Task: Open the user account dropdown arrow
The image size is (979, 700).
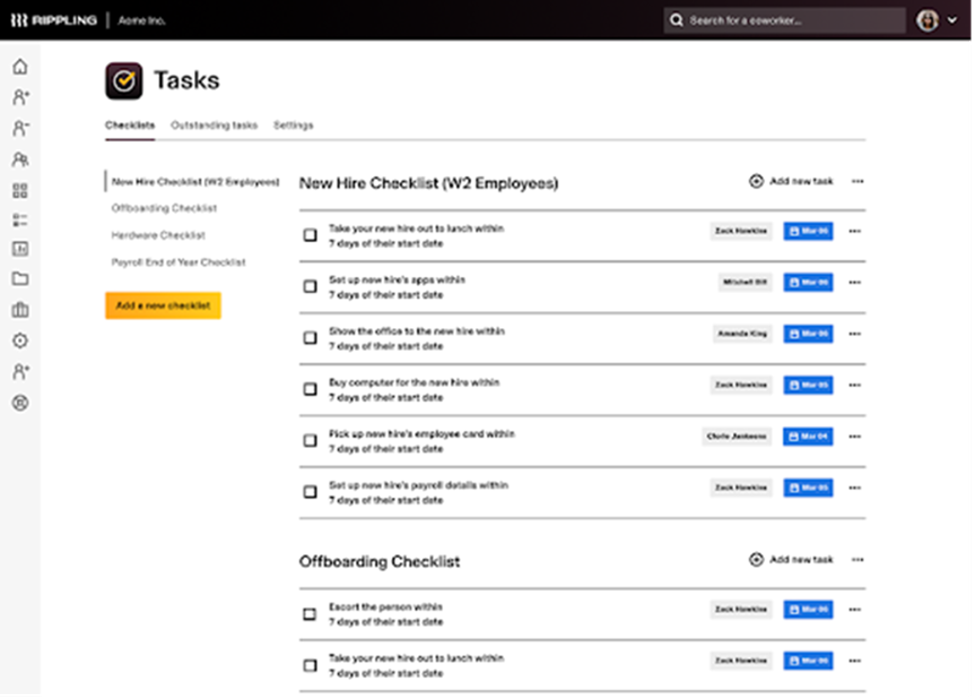Action: (x=953, y=20)
